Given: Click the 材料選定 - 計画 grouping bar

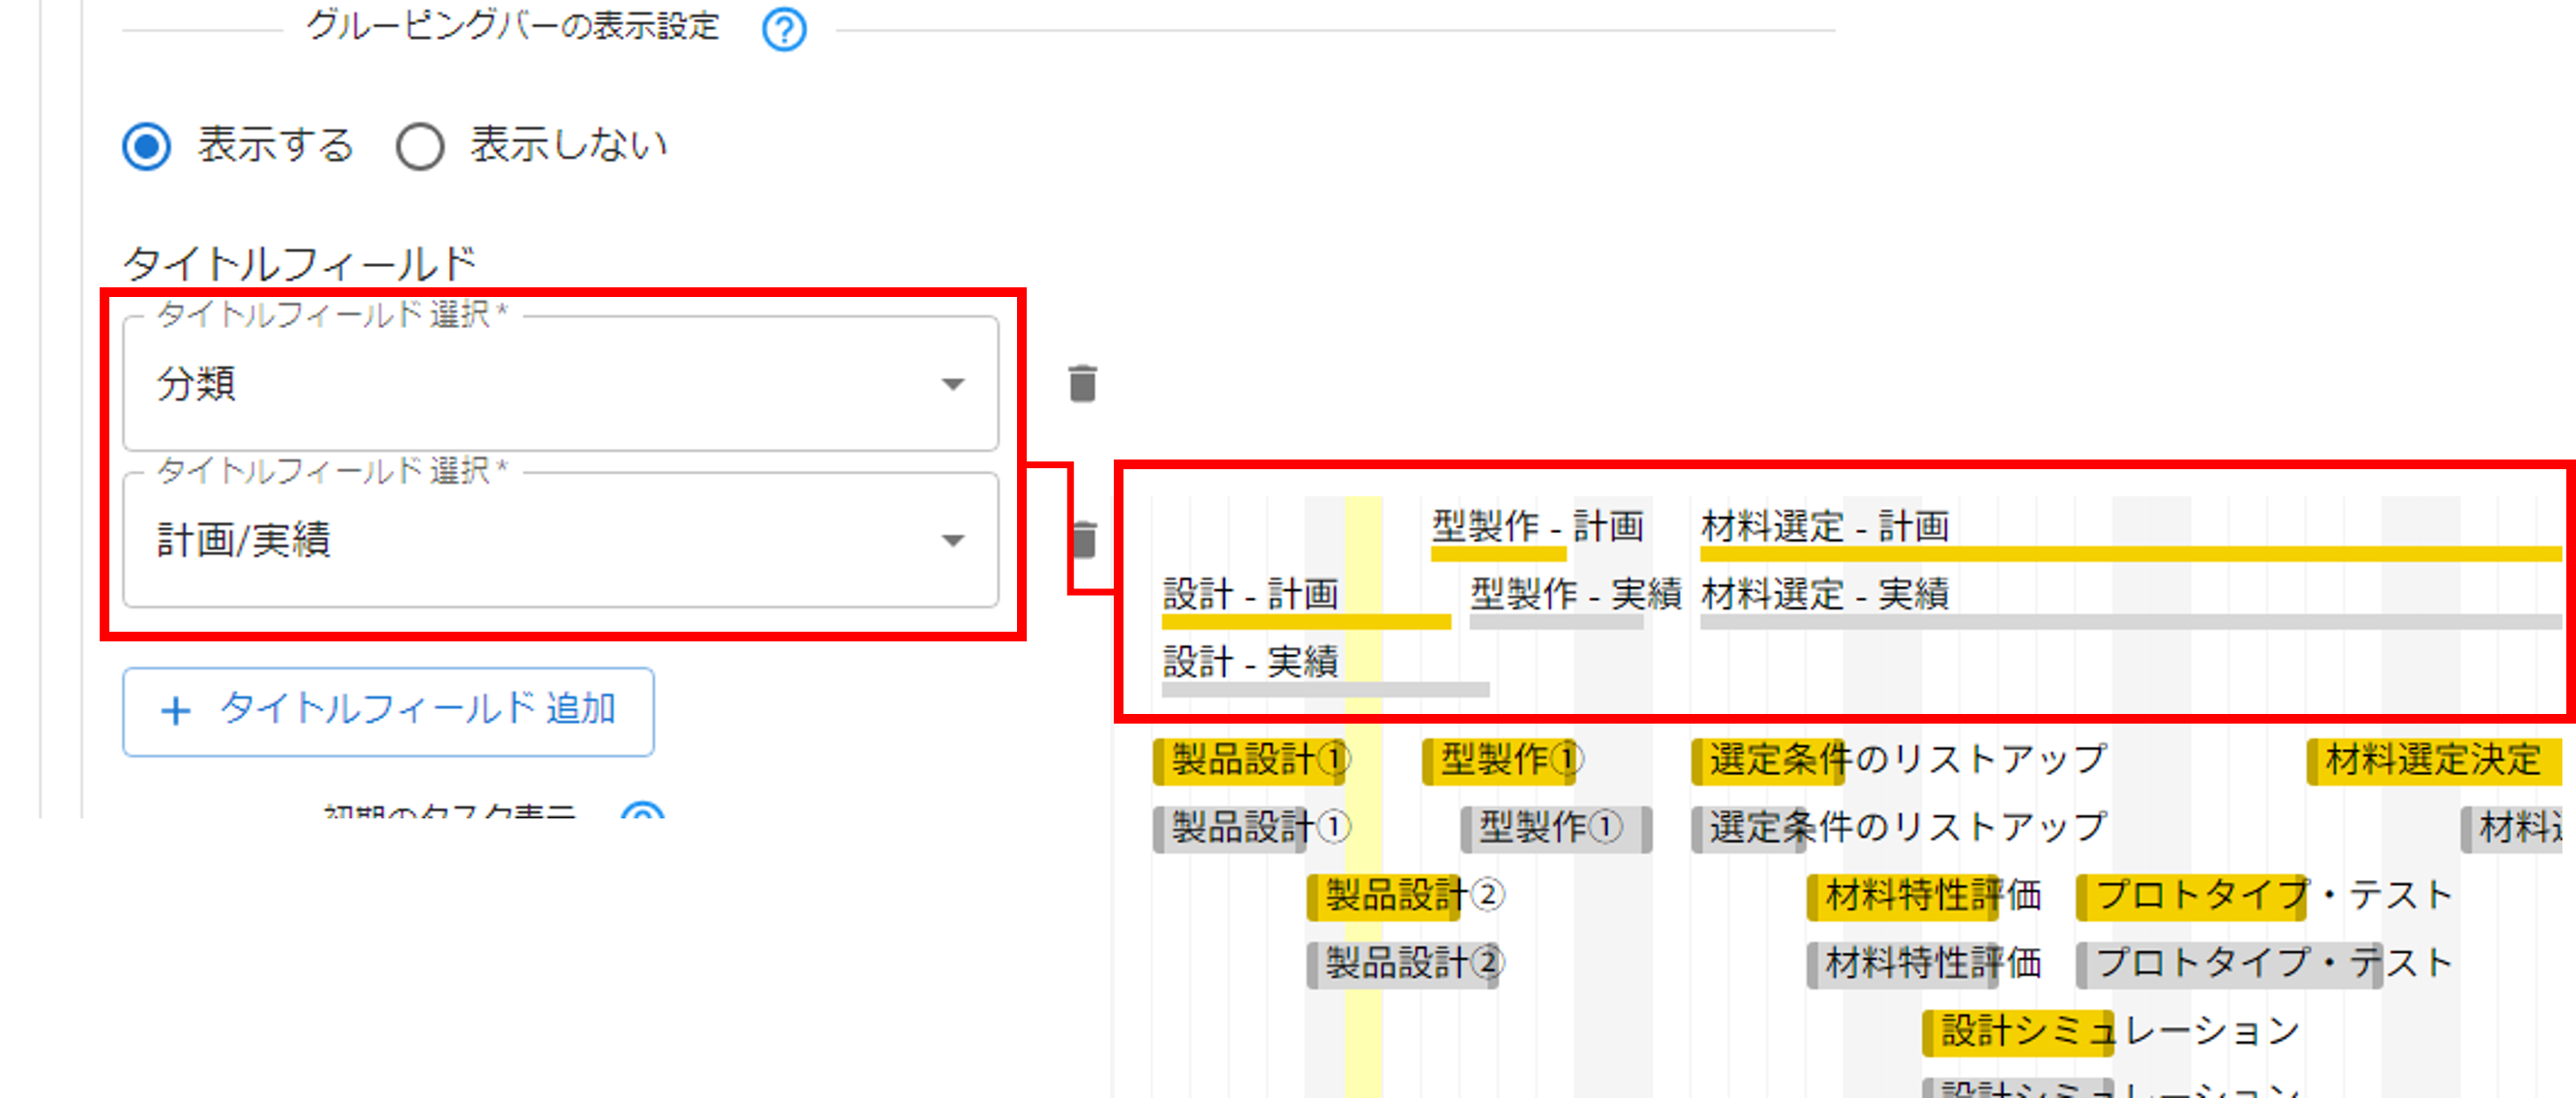Looking at the screenshot, I should [2130, 553].
